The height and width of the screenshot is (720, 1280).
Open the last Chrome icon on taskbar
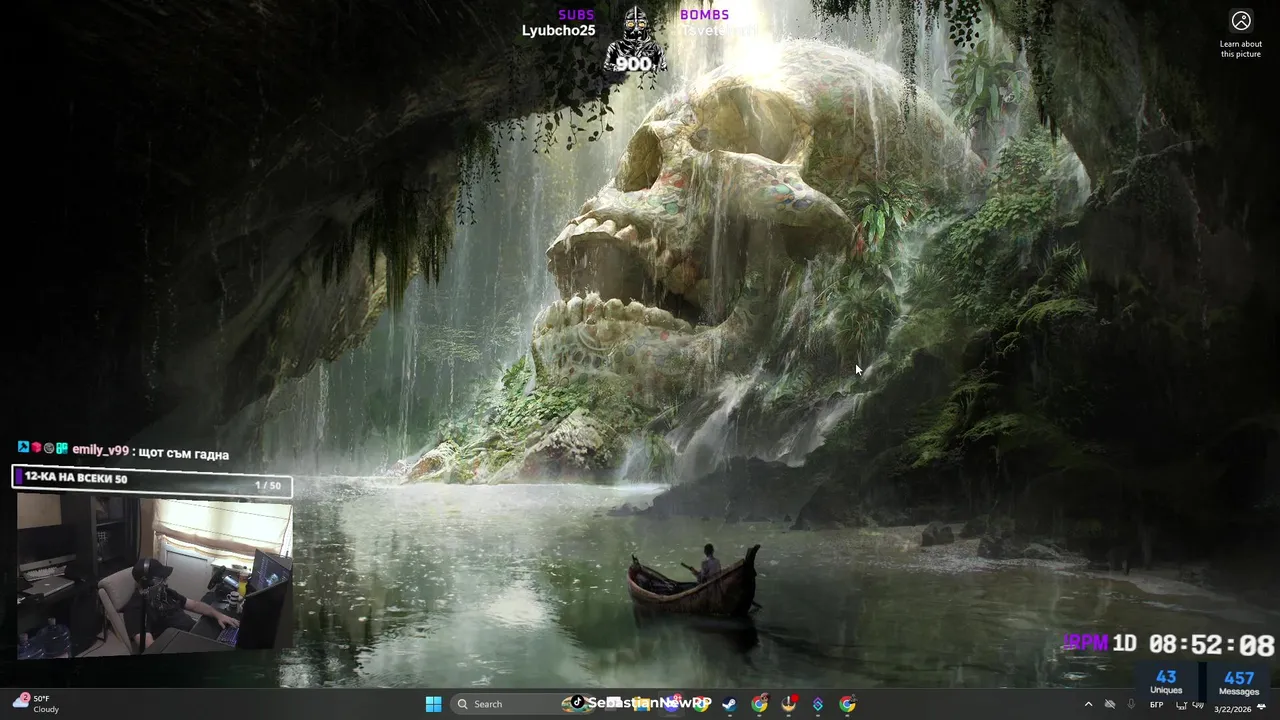click(847, 704)
